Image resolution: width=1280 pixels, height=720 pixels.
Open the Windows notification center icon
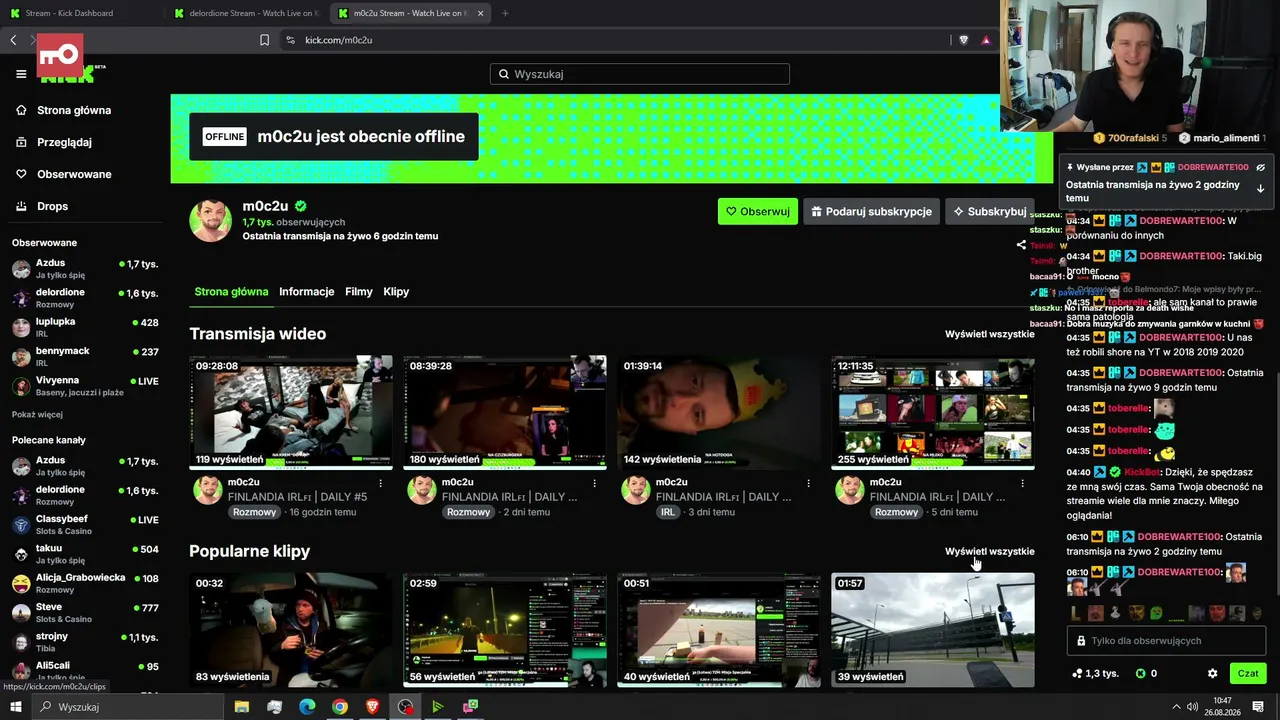pos(1258,707)
